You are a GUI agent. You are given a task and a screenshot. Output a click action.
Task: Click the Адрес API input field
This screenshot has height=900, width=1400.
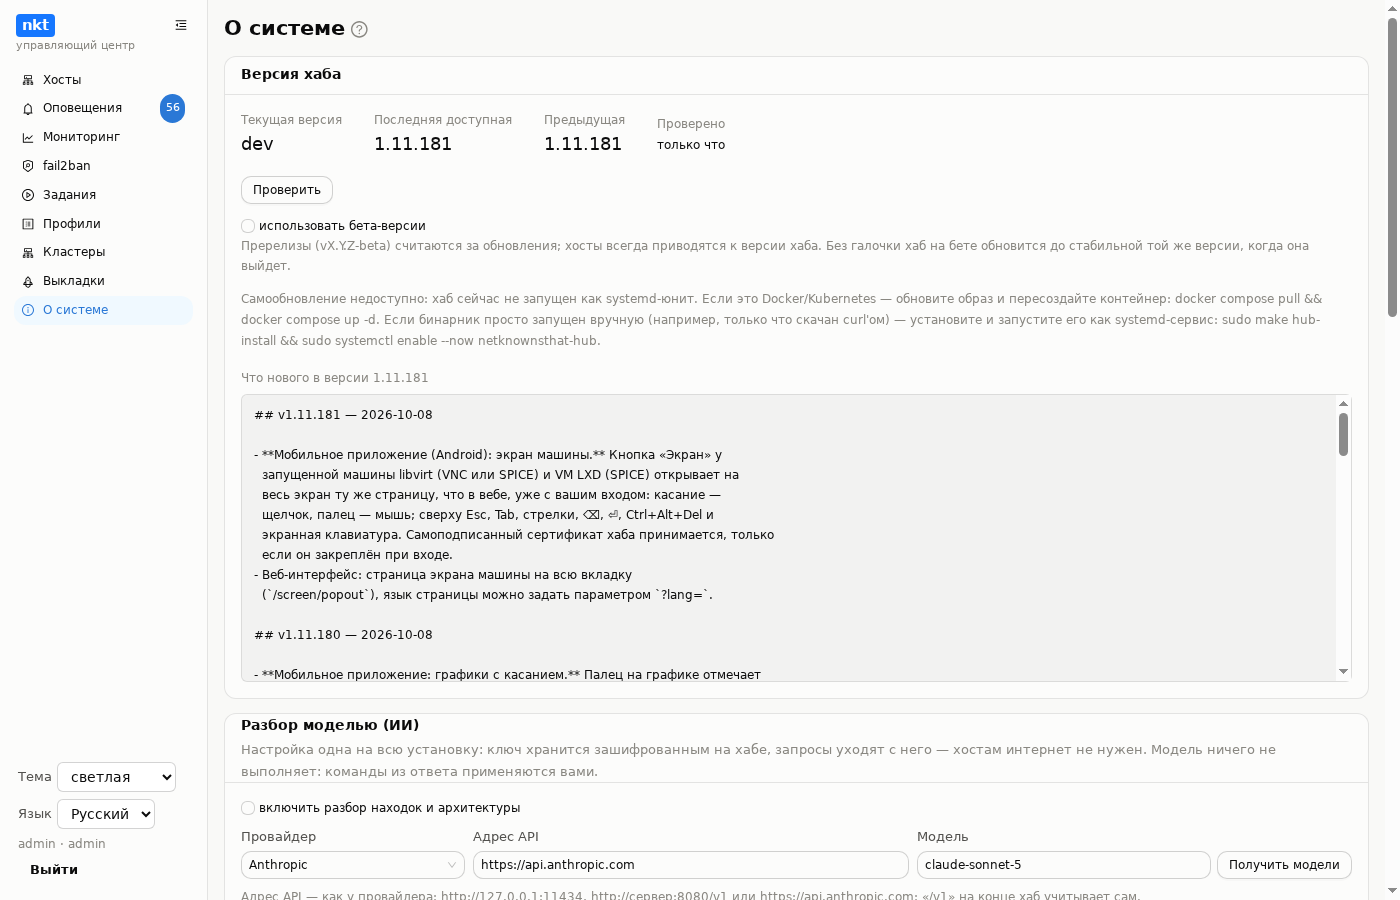point(691,865)
